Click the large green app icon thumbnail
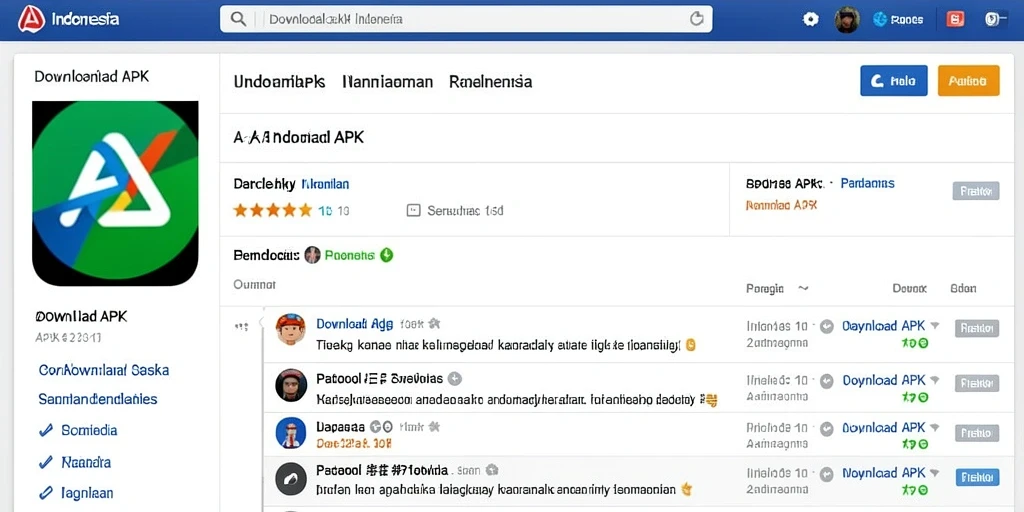The width and height of the screenshot is (1024, 512). tap(116, 193)
